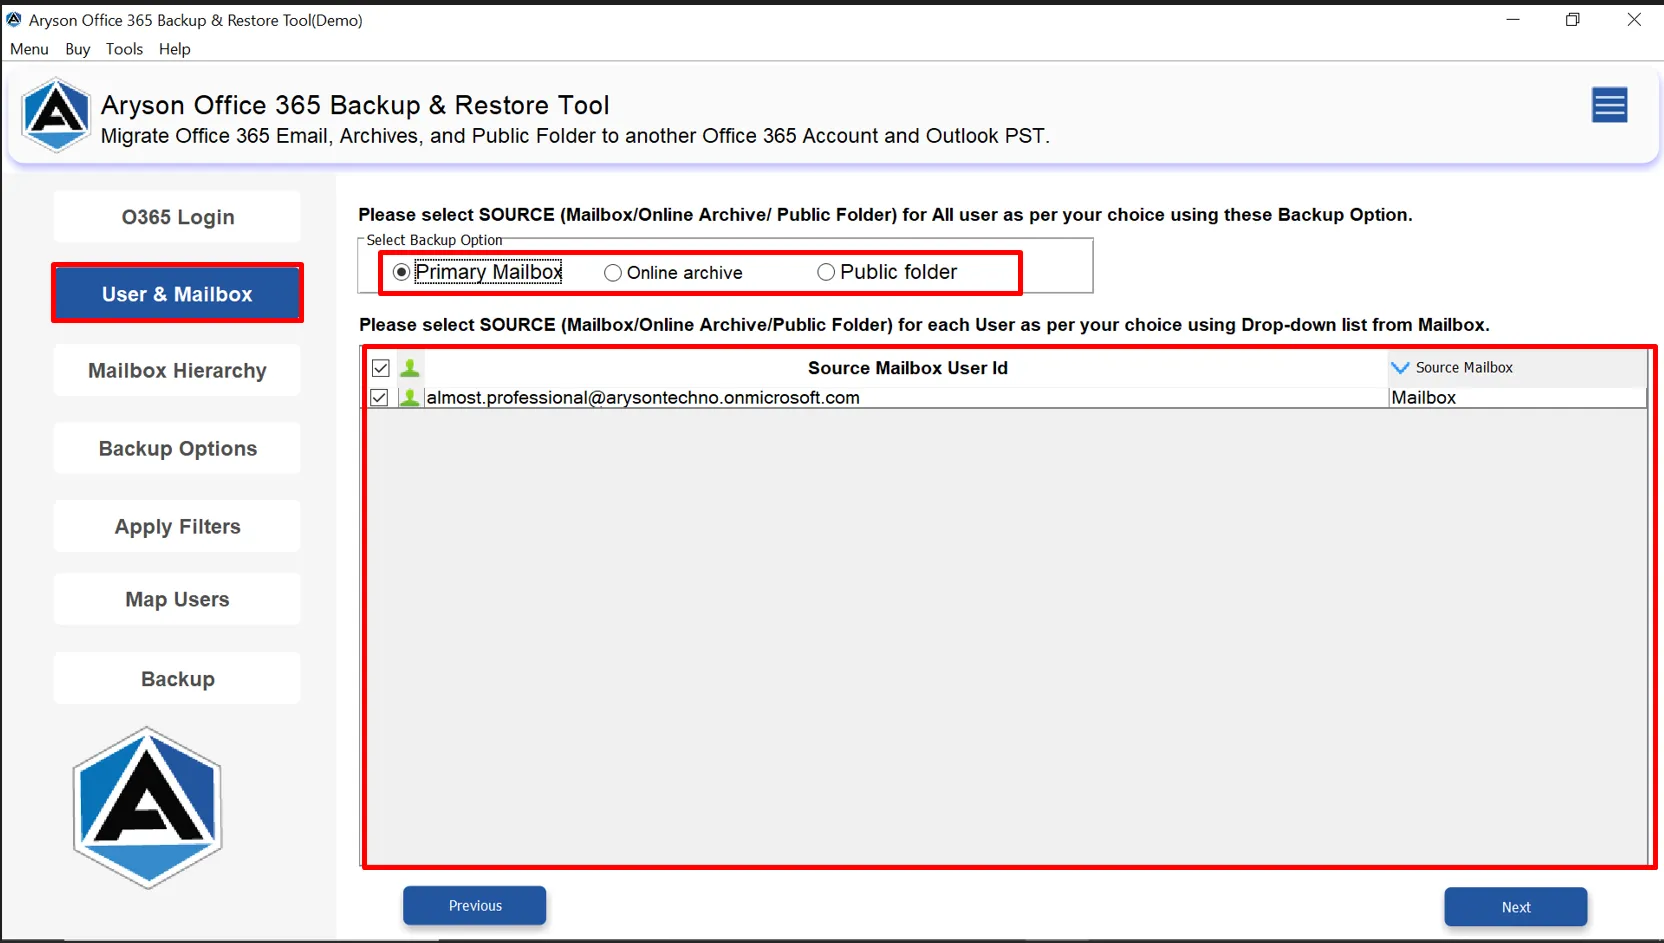Screen dimensions: 1664x943
Task: Click the green user icon in the header row
Action: (x=410, y=367)
